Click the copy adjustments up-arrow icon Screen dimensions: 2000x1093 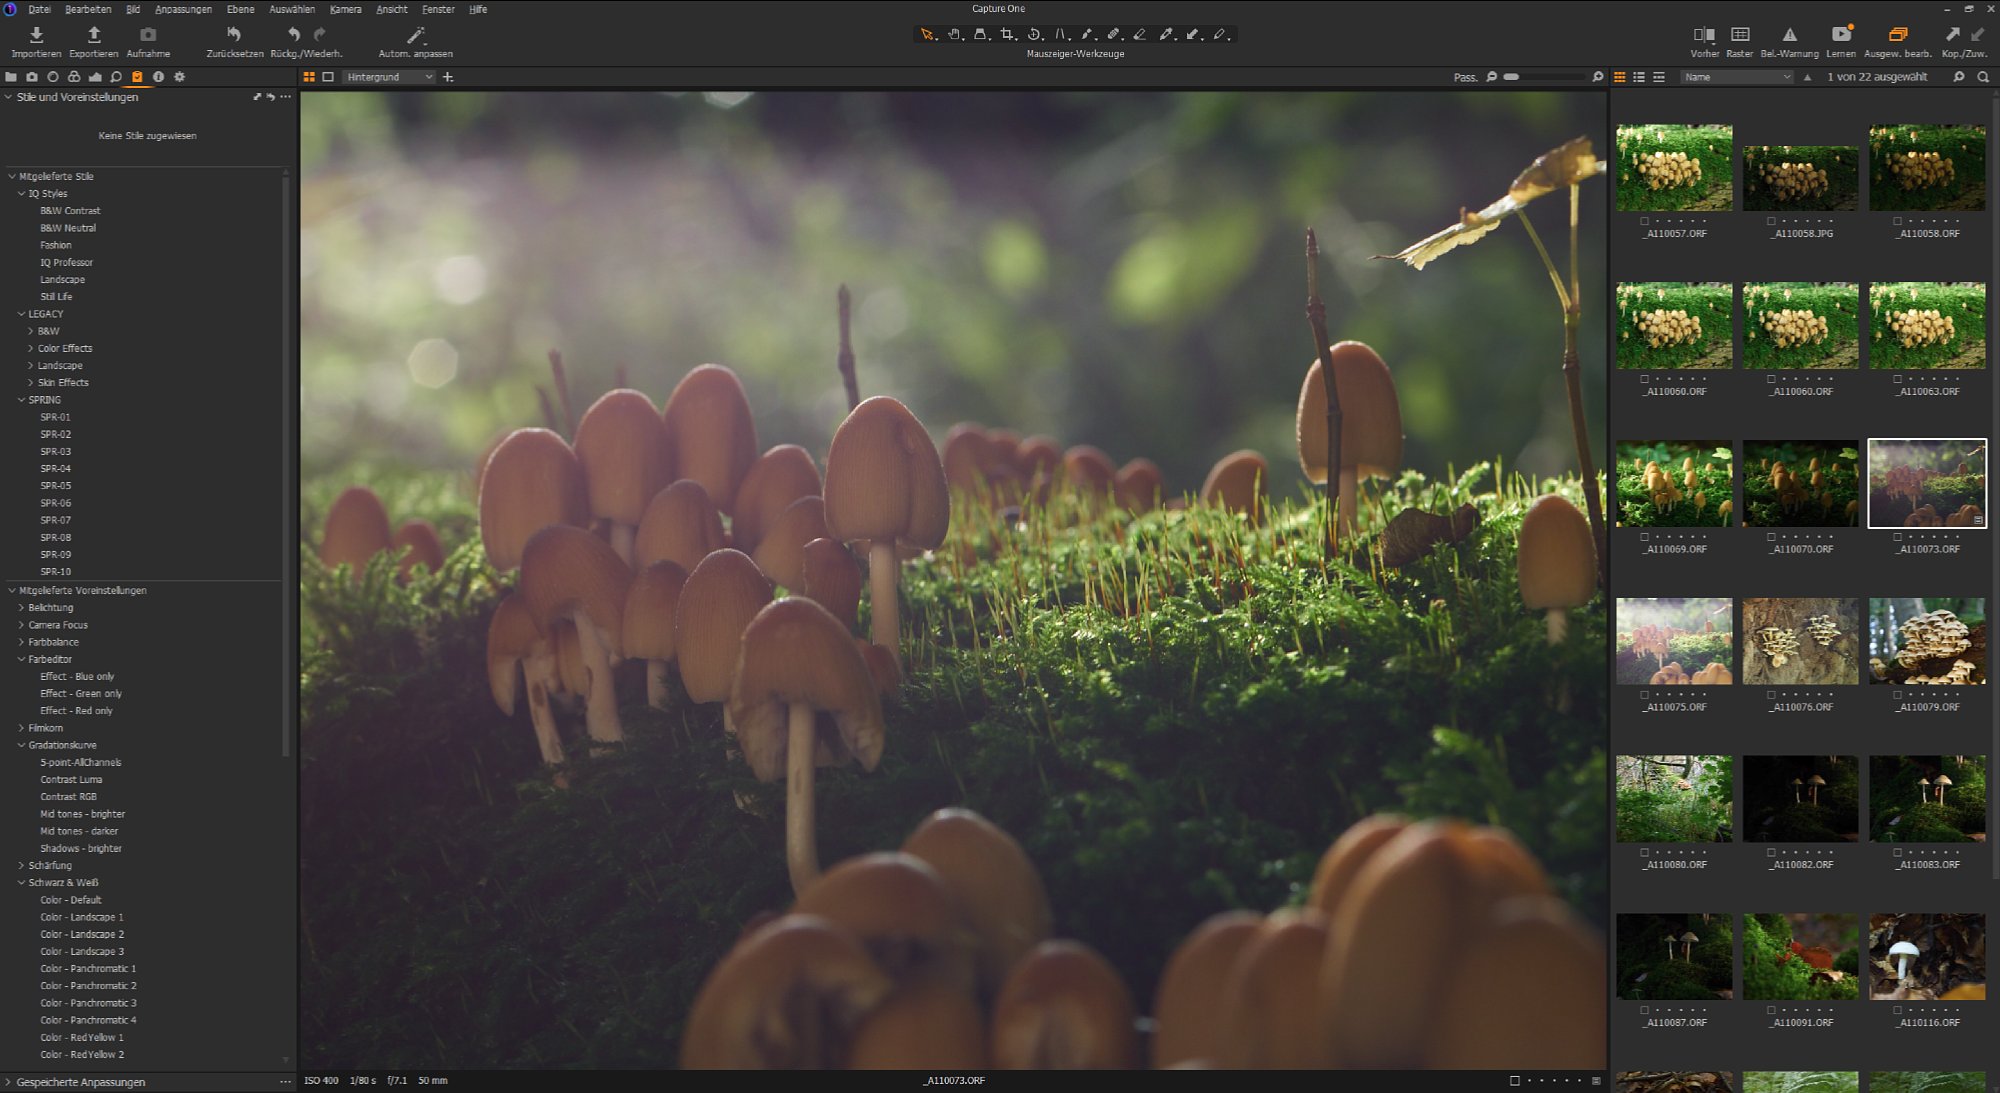pyautogui.click(x=1952, y=35)
